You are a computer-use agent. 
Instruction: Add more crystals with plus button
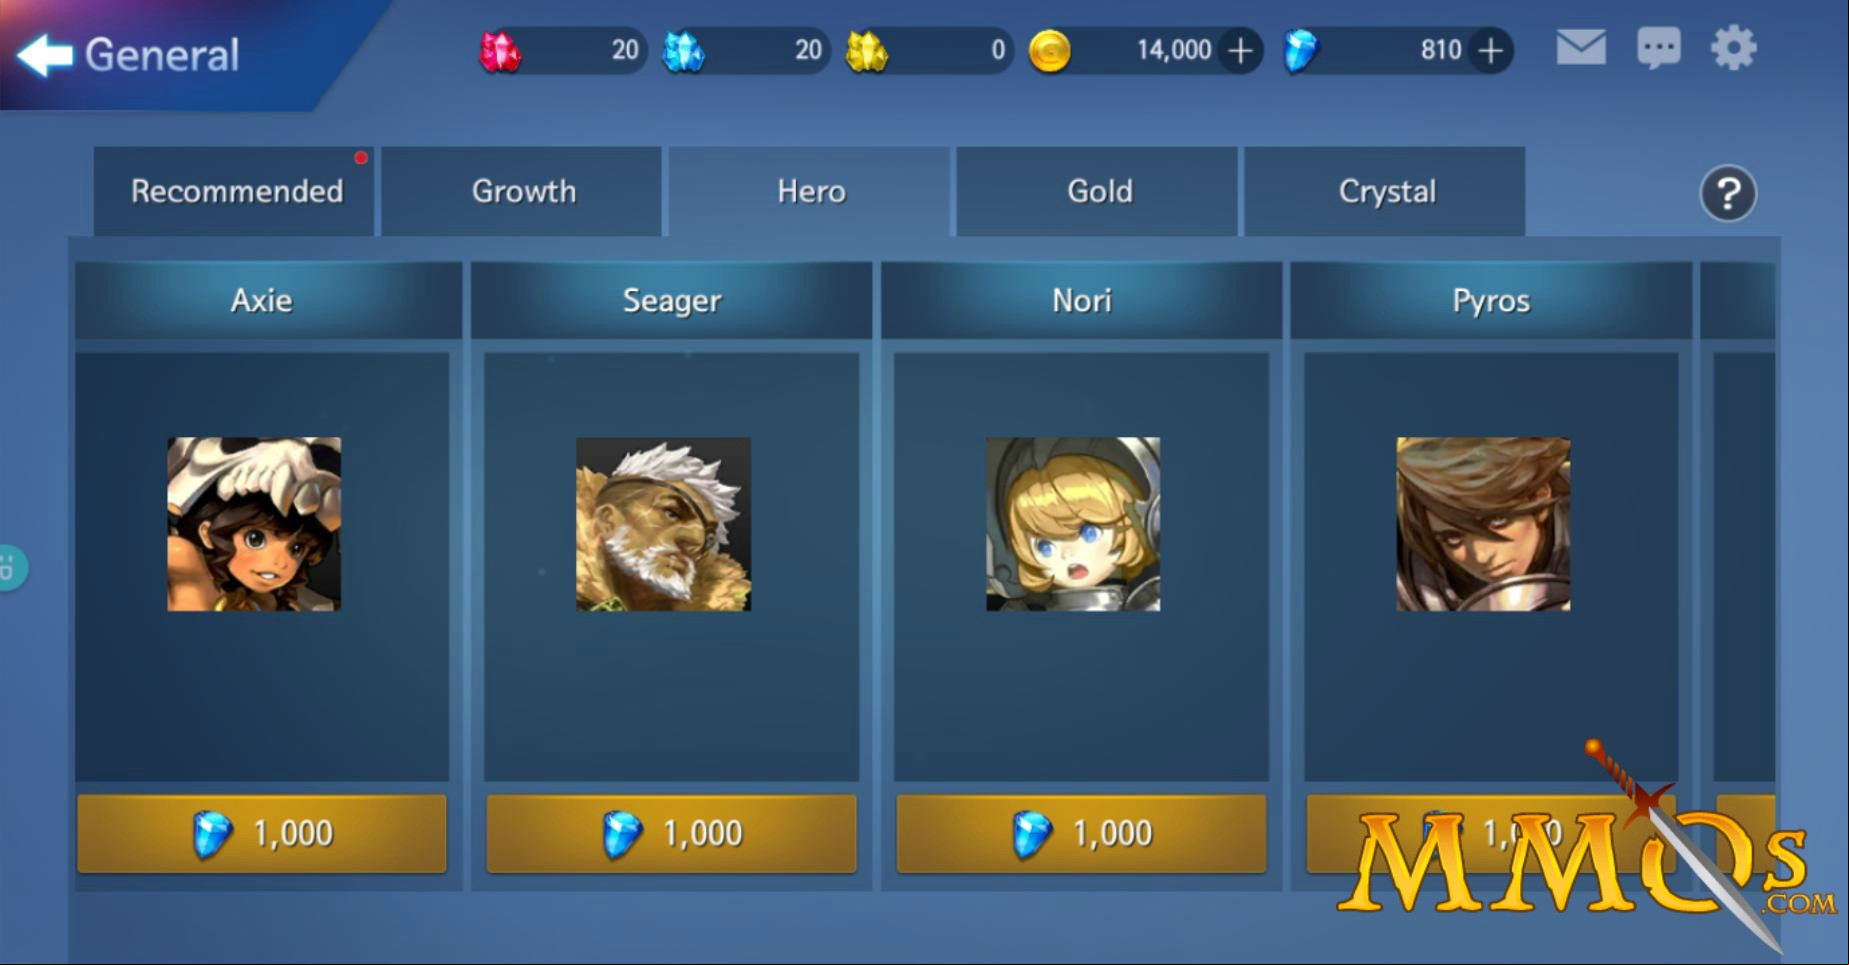pyautogui.click(x=1490, y=50)
